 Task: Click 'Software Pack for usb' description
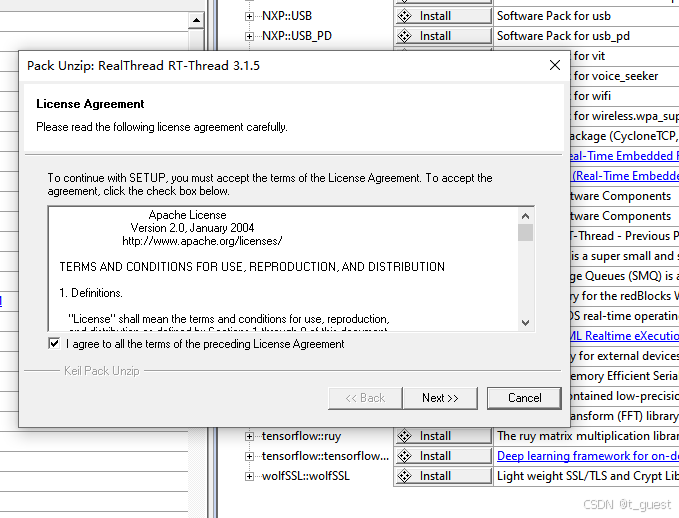(553, 16)
